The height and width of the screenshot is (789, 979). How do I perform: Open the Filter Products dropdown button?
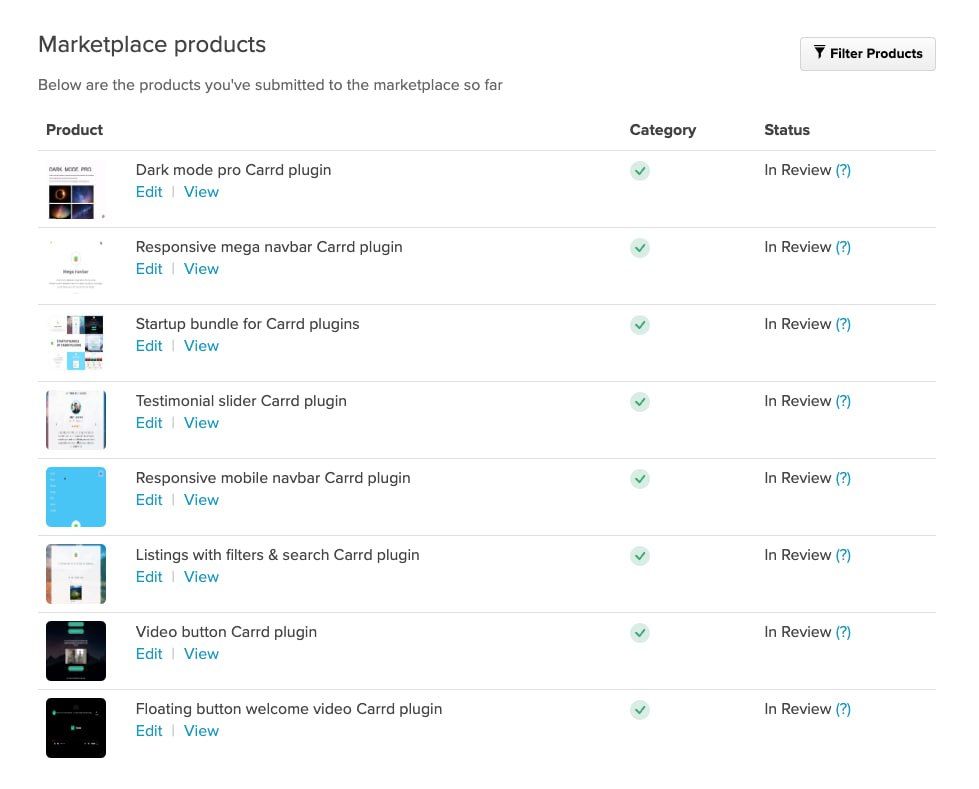point(867,54)
